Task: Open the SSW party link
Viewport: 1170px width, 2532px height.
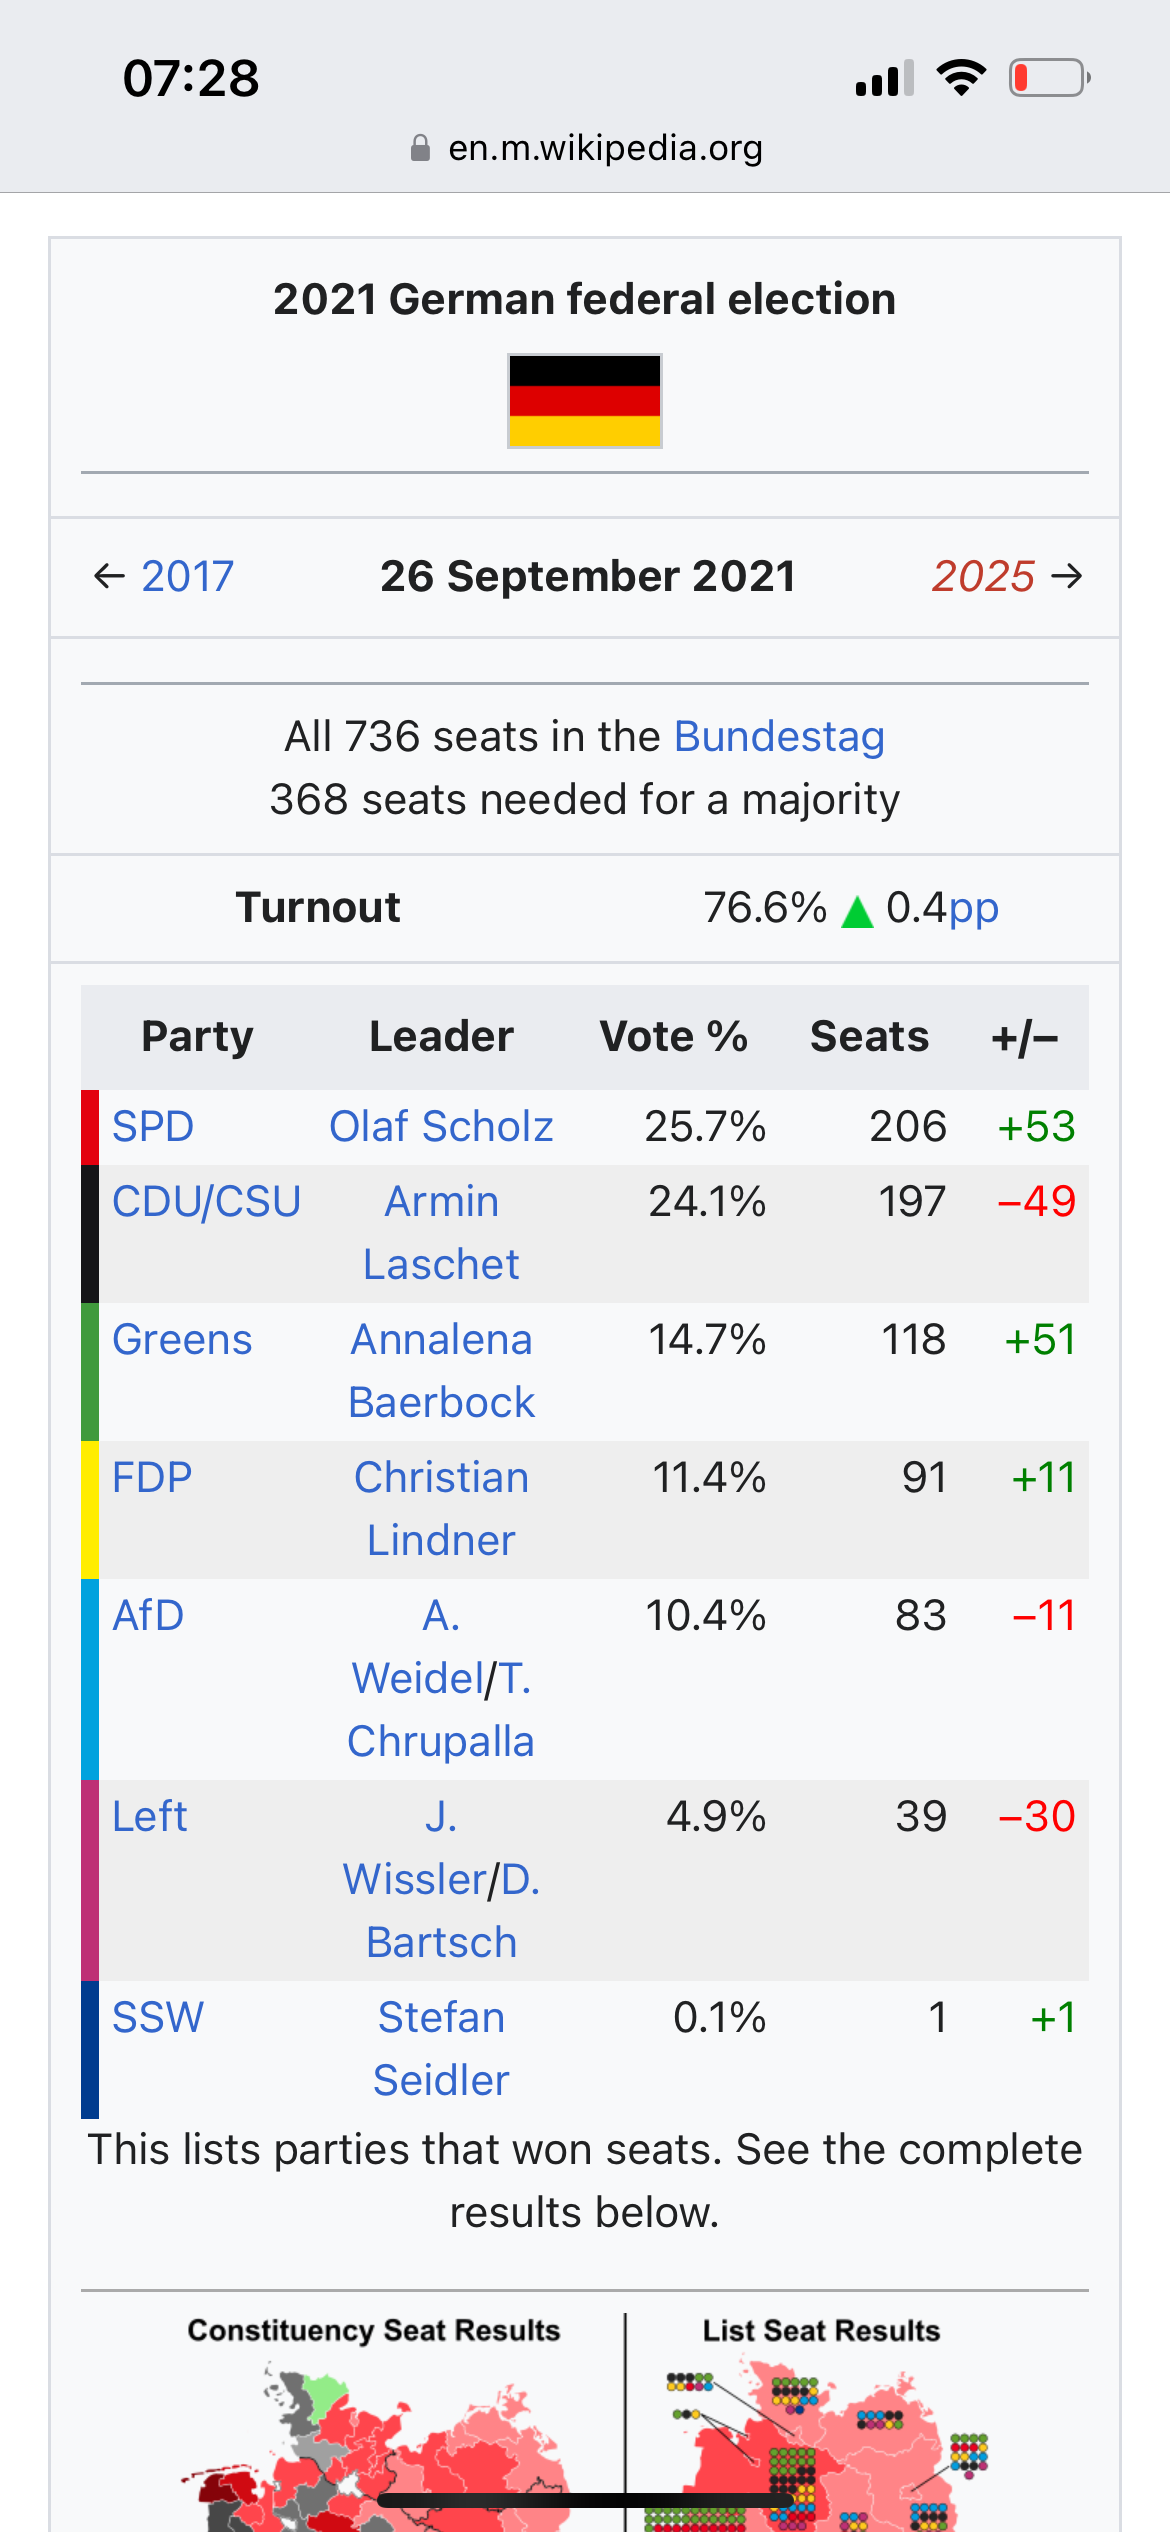Action: [158, 2018]
